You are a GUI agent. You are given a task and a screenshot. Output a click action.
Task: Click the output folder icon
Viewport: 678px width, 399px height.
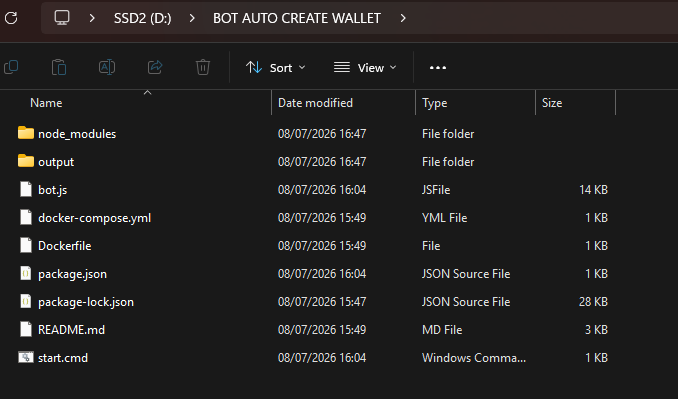click(x=26, y=161)
